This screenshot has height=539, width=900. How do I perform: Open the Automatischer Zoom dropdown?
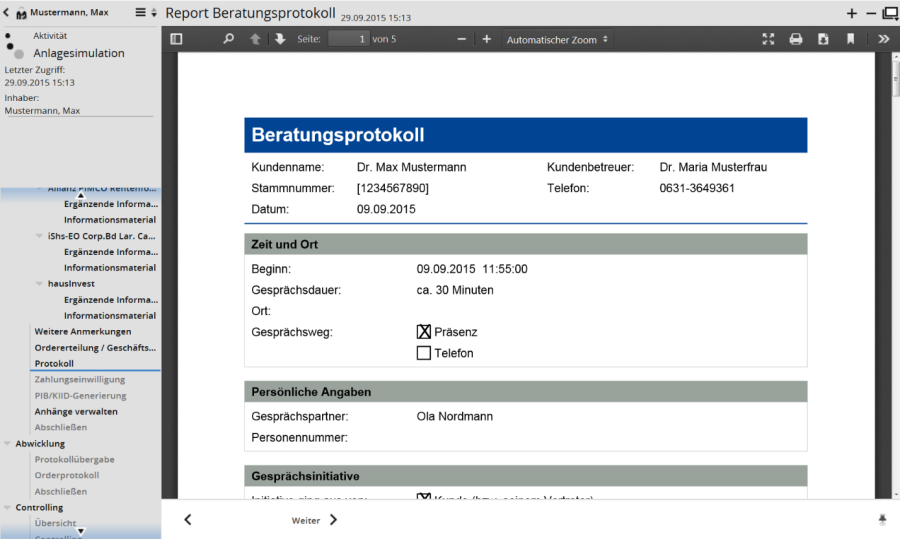pos(557,40)
